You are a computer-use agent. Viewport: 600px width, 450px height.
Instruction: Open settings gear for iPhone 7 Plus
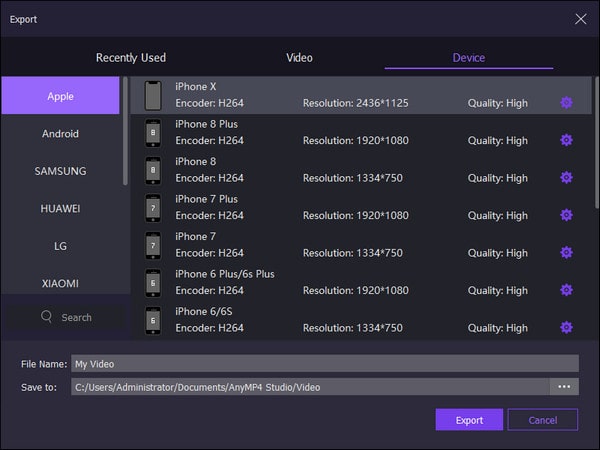[x=566, y=215]
